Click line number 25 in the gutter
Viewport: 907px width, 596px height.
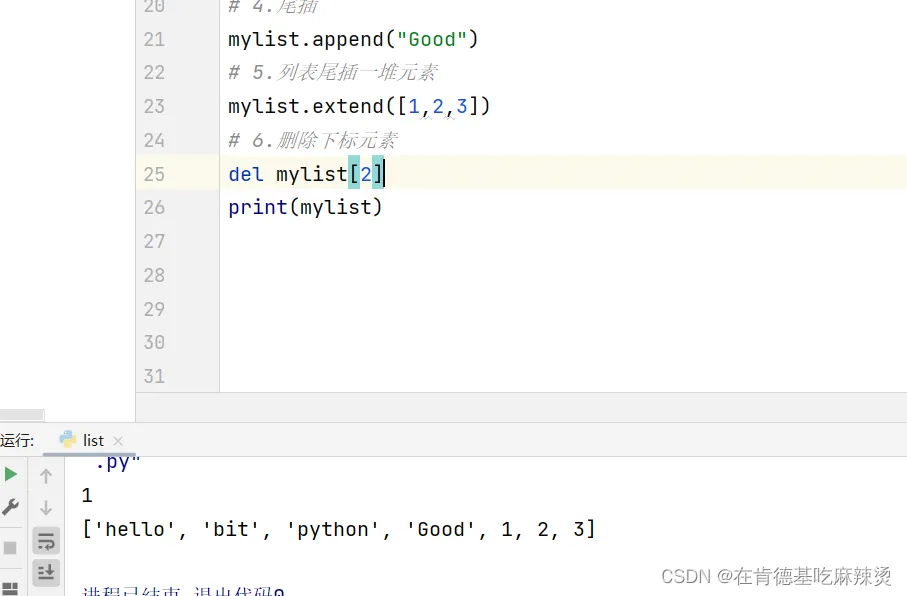(153, 174)
